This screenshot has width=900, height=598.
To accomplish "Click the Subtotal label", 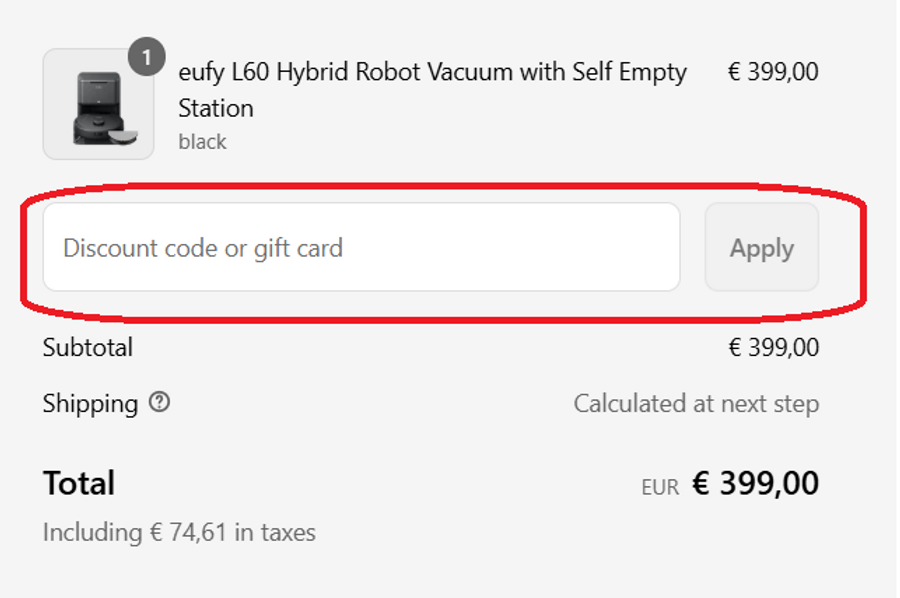I will pyautogui.click(x=88, y=347).
